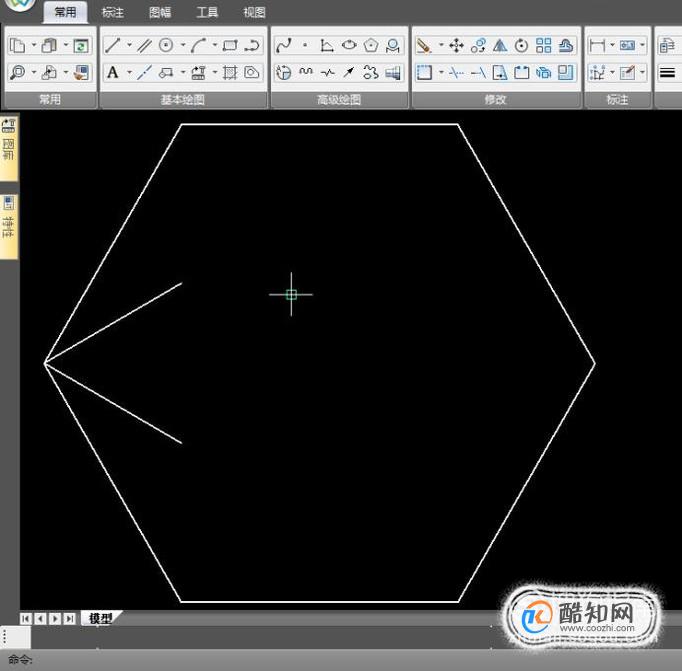Go to first layout tab button
The height and width of the screenshot is (671, 682).
[x=26, y=618]
